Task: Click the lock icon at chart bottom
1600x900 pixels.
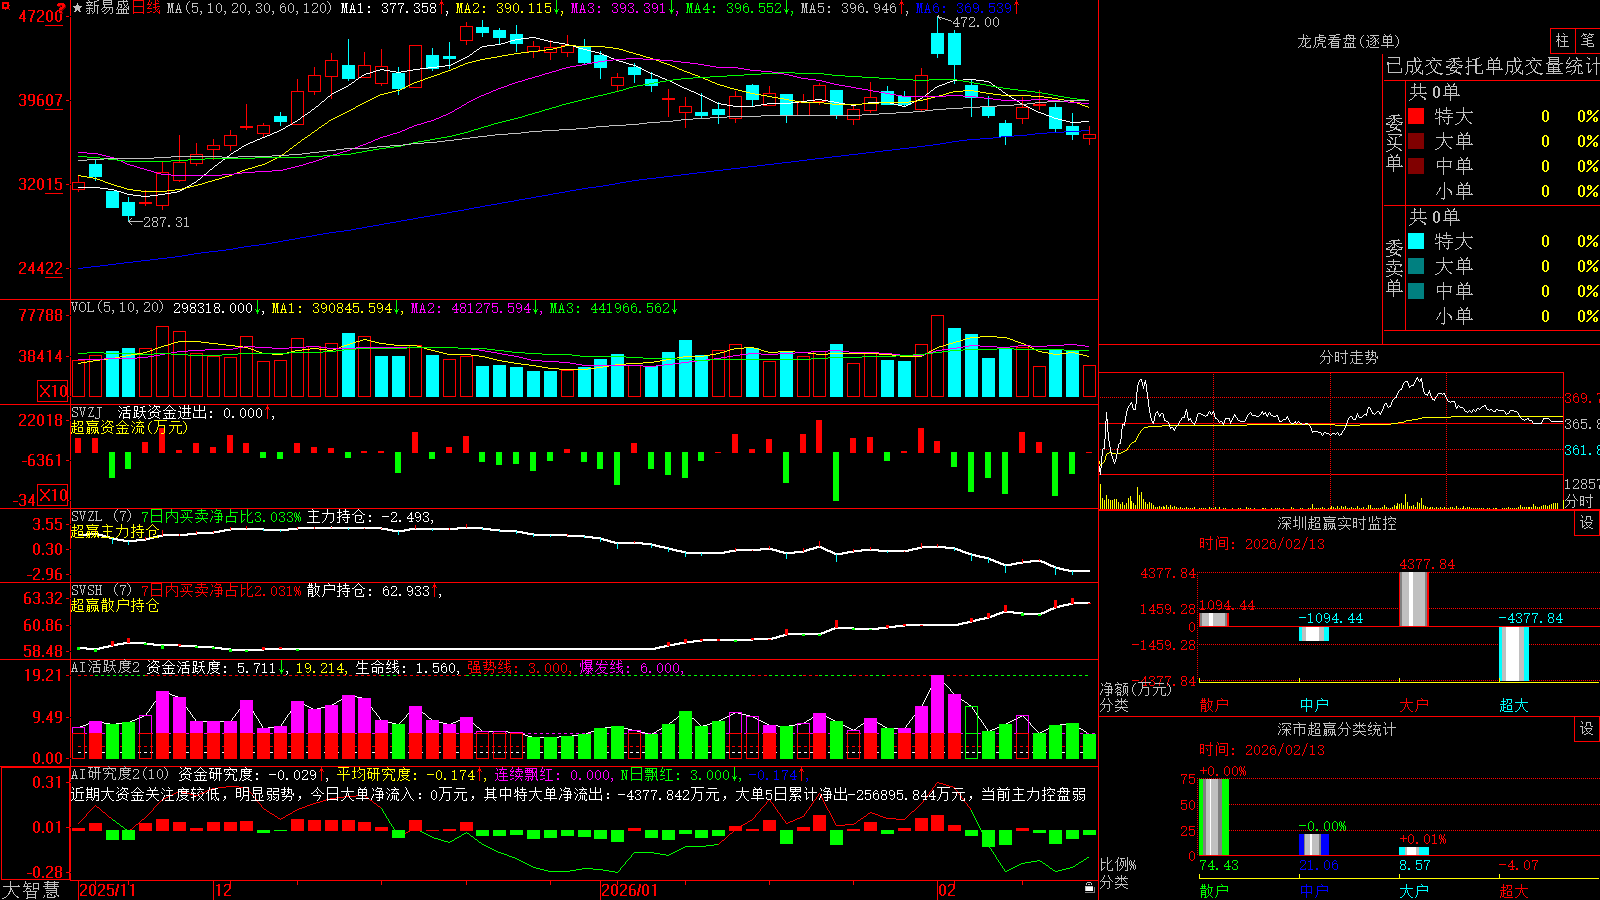Action: coord(1089,888)
